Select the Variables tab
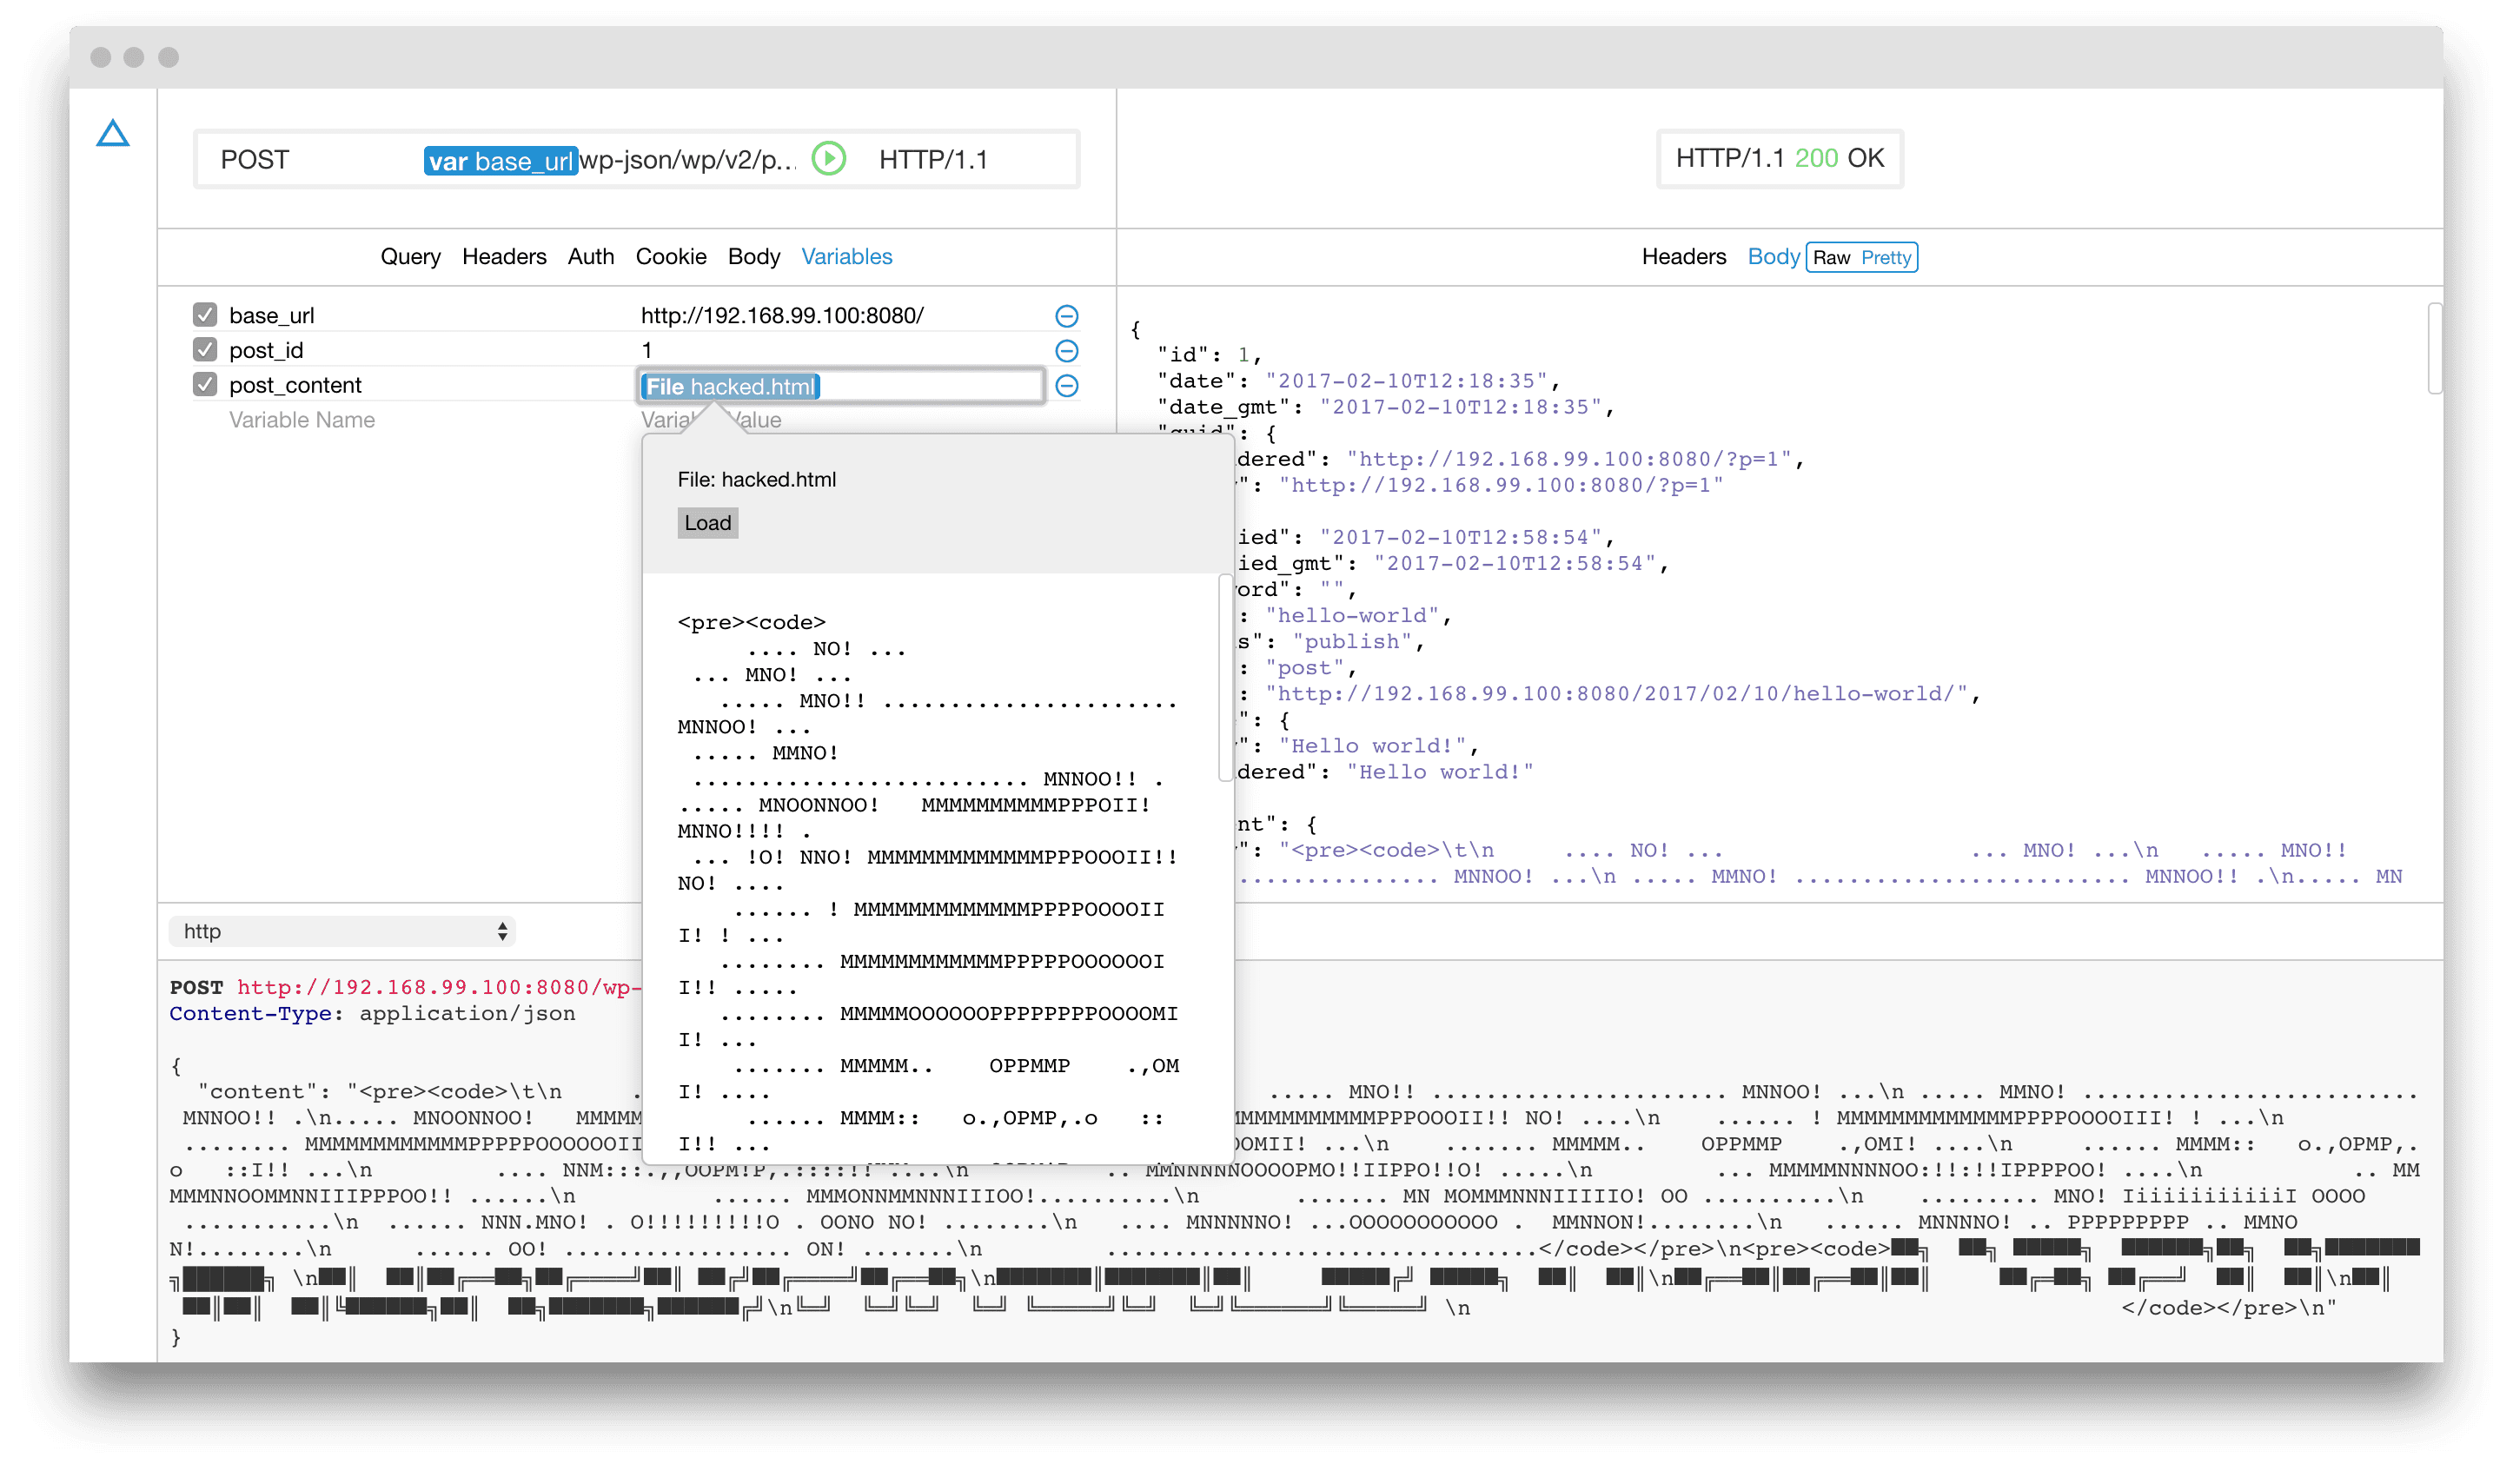The height and width of the screenshot is (1484, 2513). click(x=846, y=256)
